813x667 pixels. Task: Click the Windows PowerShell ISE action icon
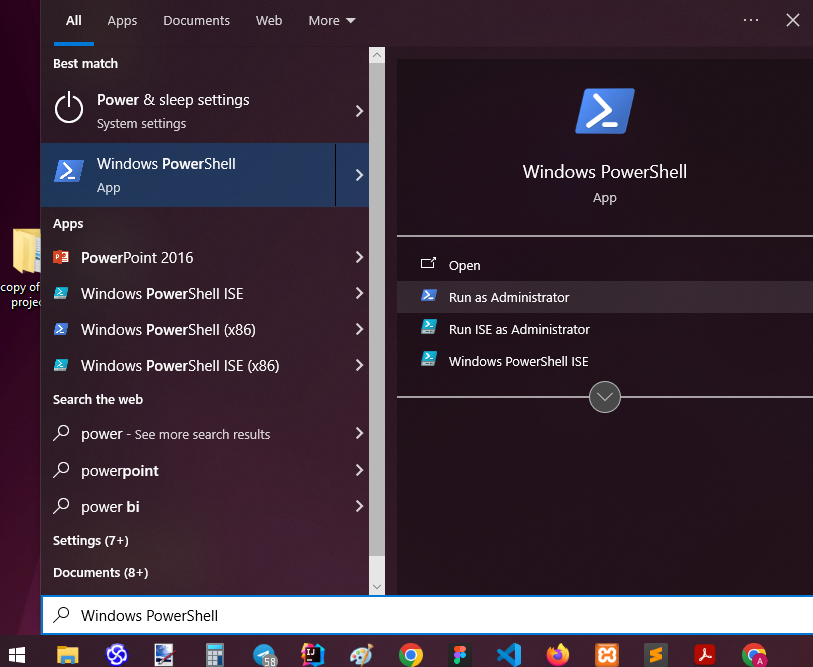click(429, 358)
